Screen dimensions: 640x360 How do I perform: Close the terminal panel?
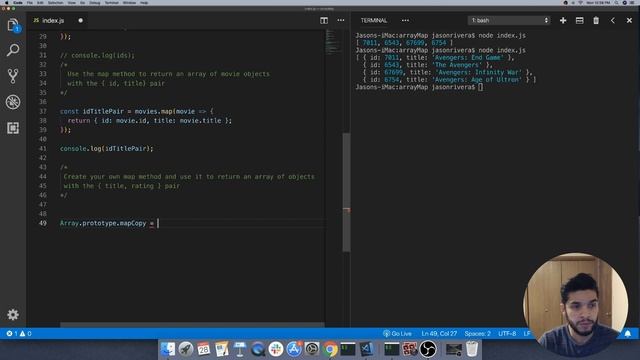point(629,20)
